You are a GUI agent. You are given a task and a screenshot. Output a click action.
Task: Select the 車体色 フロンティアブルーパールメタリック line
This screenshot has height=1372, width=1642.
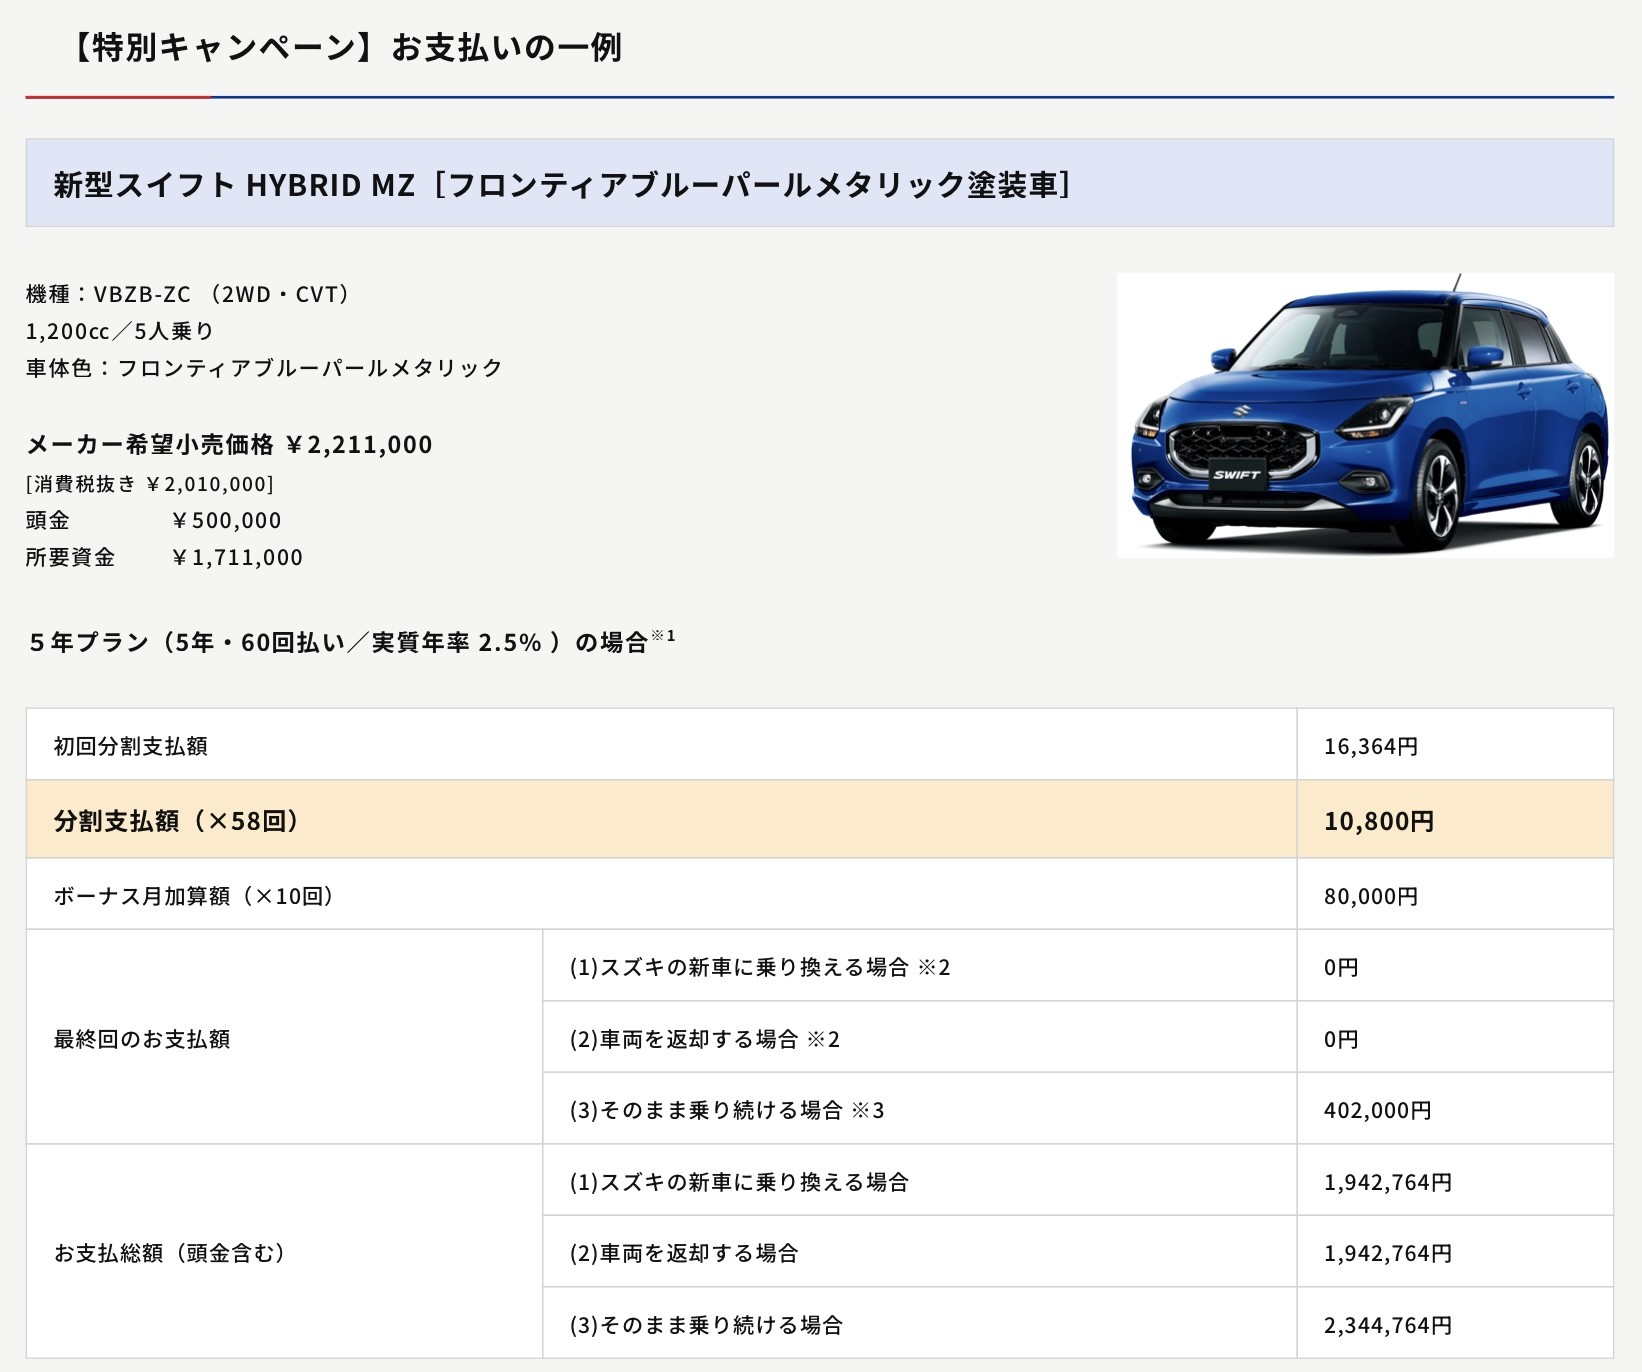tap(264, 368)
